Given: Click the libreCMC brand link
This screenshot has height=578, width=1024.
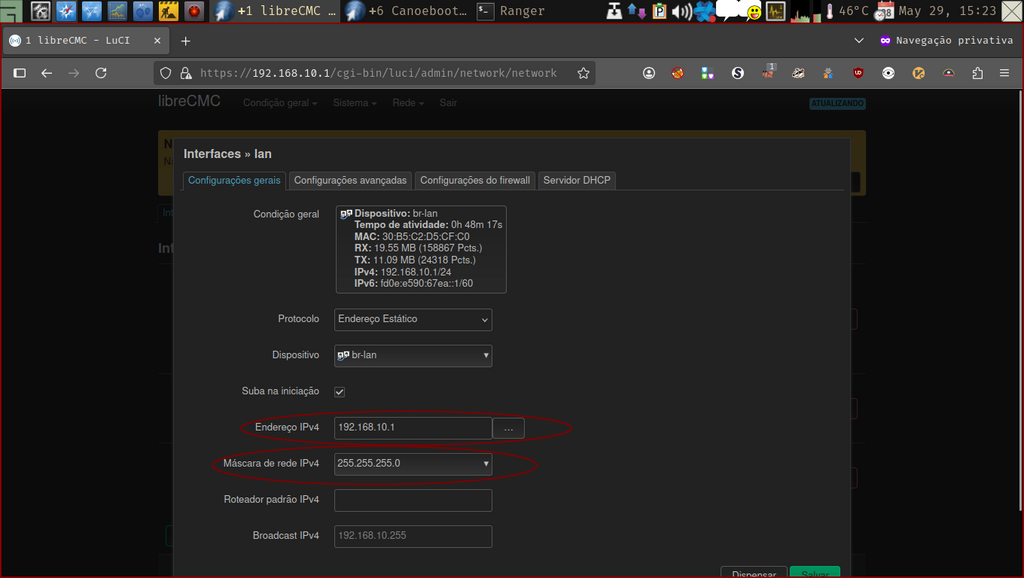Looking at the screenshot, I should 189,101.
